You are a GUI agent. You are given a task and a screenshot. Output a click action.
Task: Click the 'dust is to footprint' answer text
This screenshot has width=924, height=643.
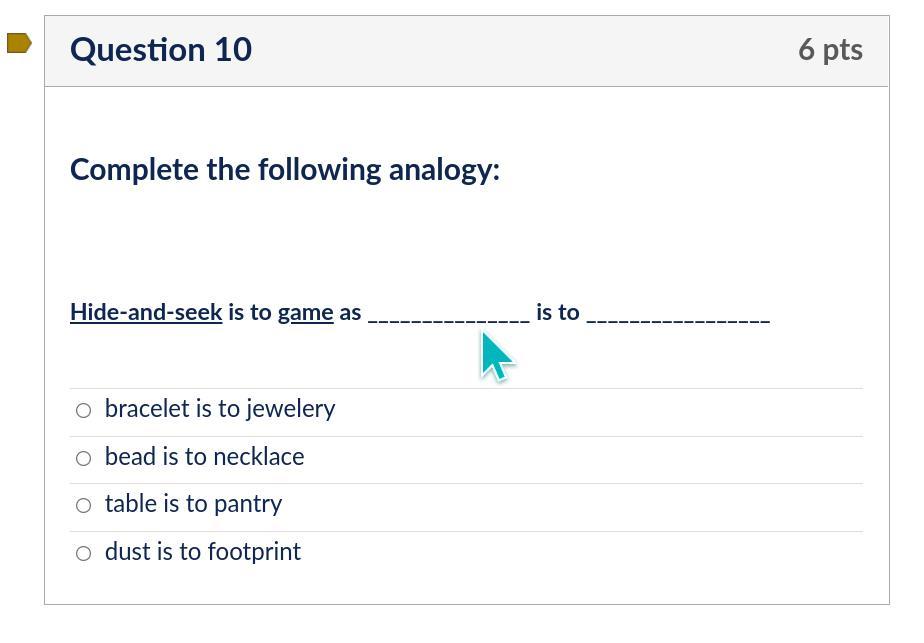(202, 552)
